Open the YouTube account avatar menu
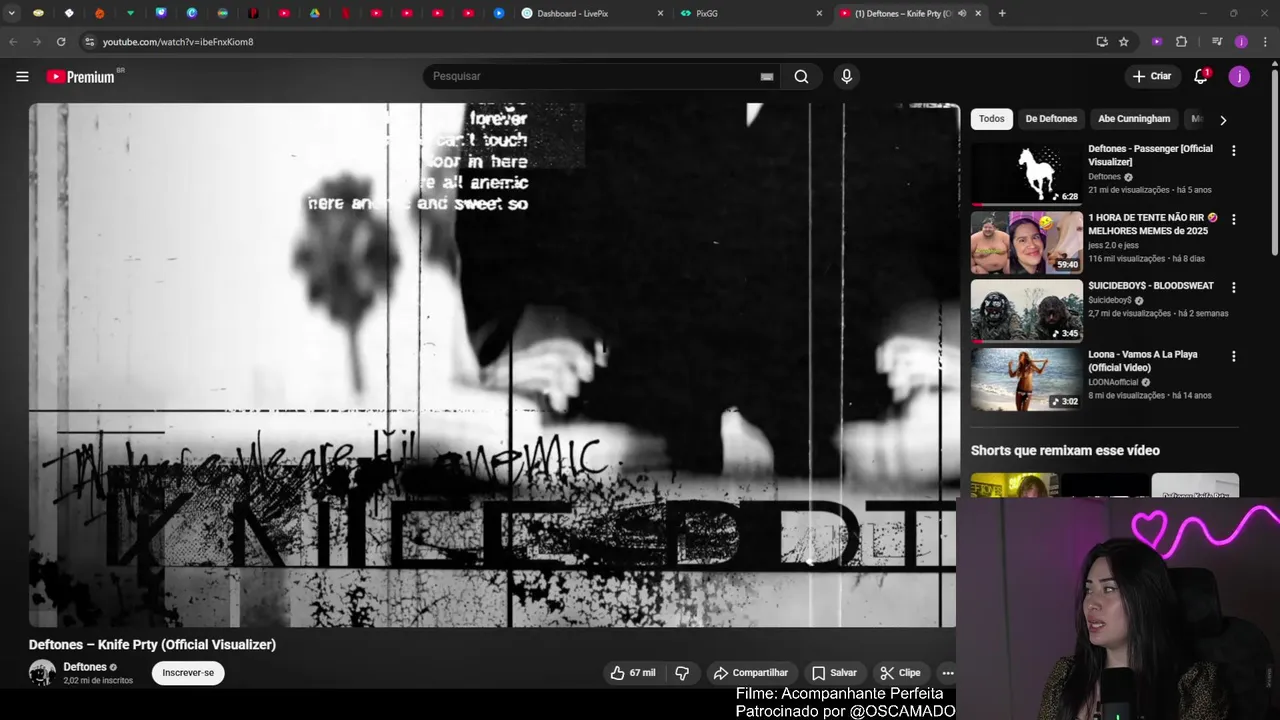This screenshot has height=720, width=1280. pyautogui.click(x=1239, y=76)
